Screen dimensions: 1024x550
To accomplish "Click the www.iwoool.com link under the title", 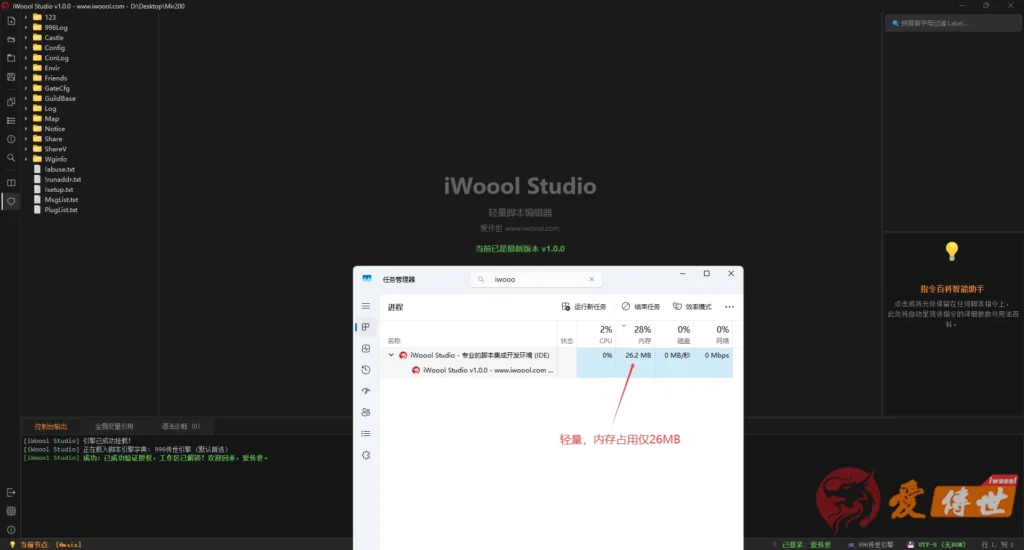I will [532, 229].
